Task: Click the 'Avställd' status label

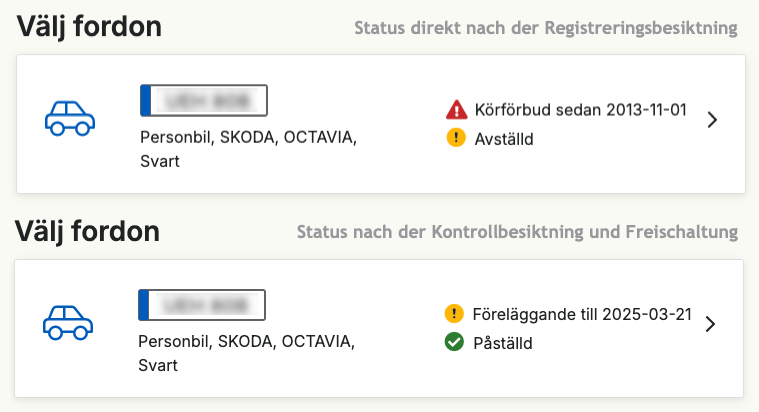Action: [505, 139]
